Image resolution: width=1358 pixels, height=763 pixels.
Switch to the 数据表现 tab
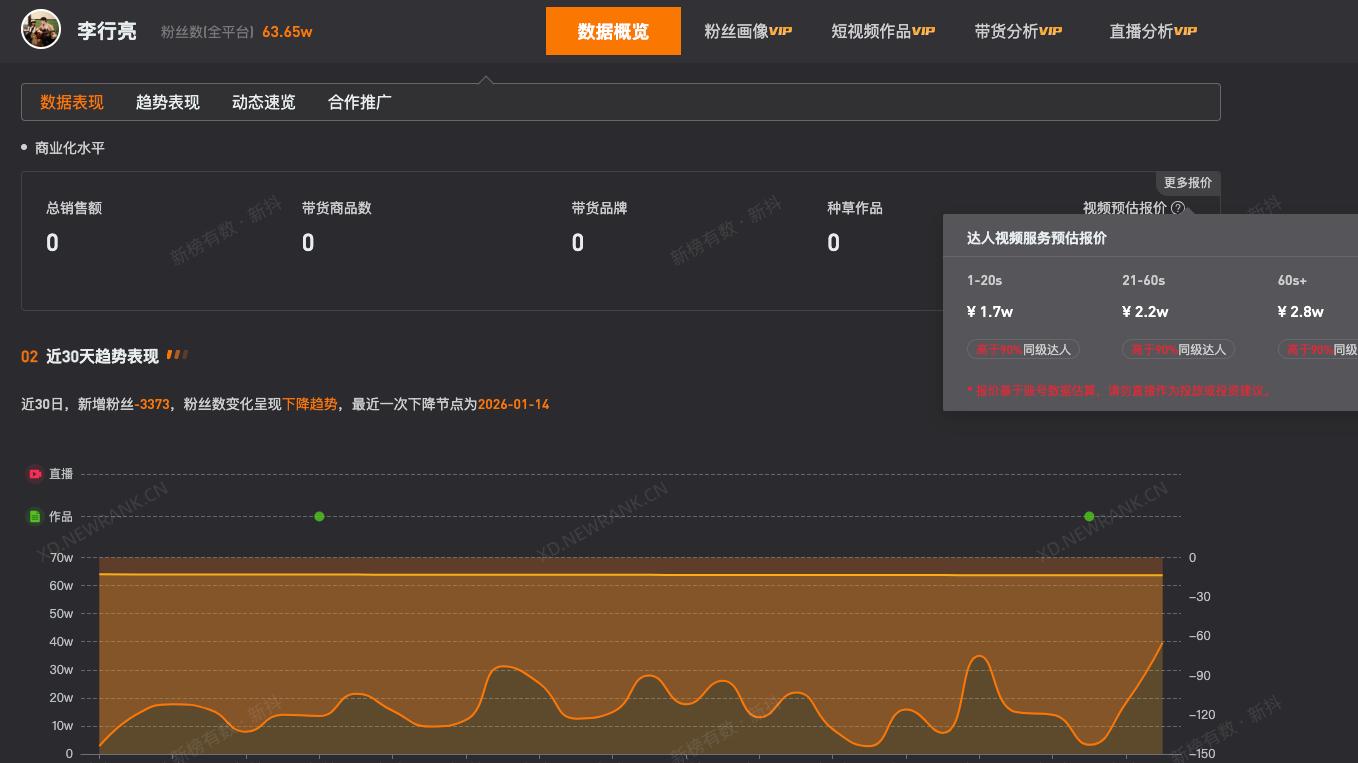71,101
